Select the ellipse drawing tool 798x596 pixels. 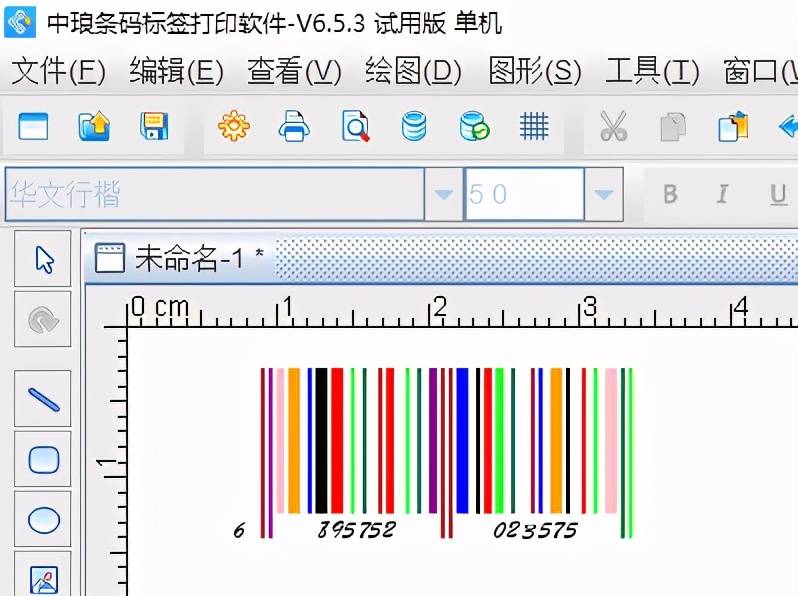(43, 520)
